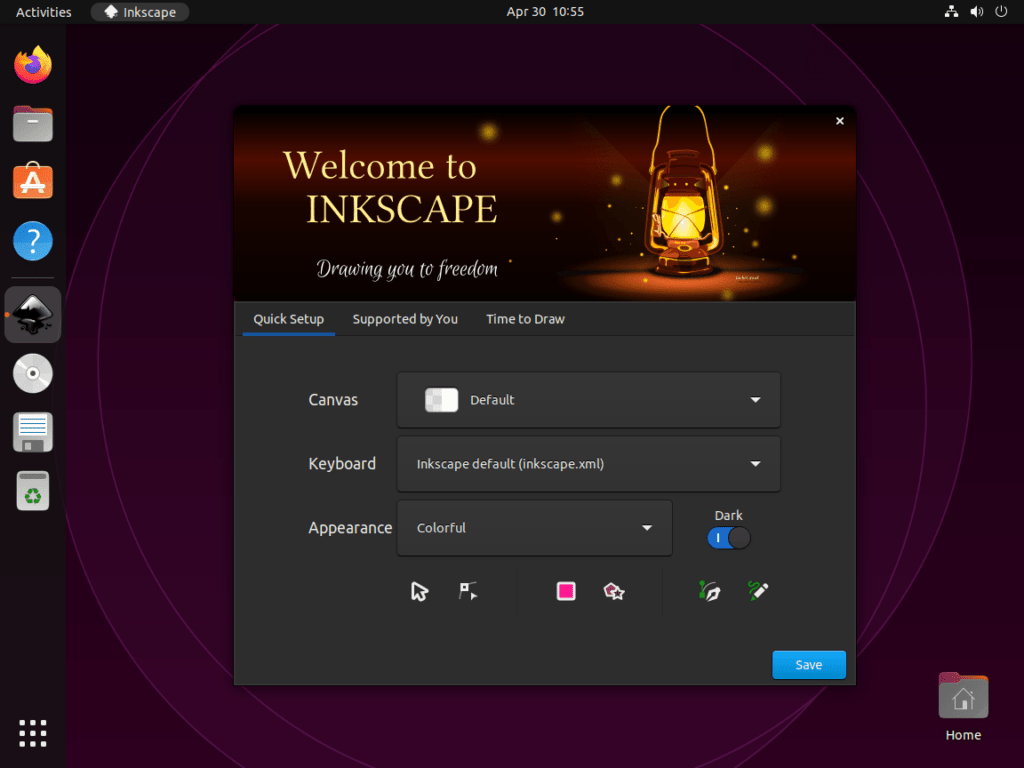Toggle the Dark appearance switch

[728, 537]
